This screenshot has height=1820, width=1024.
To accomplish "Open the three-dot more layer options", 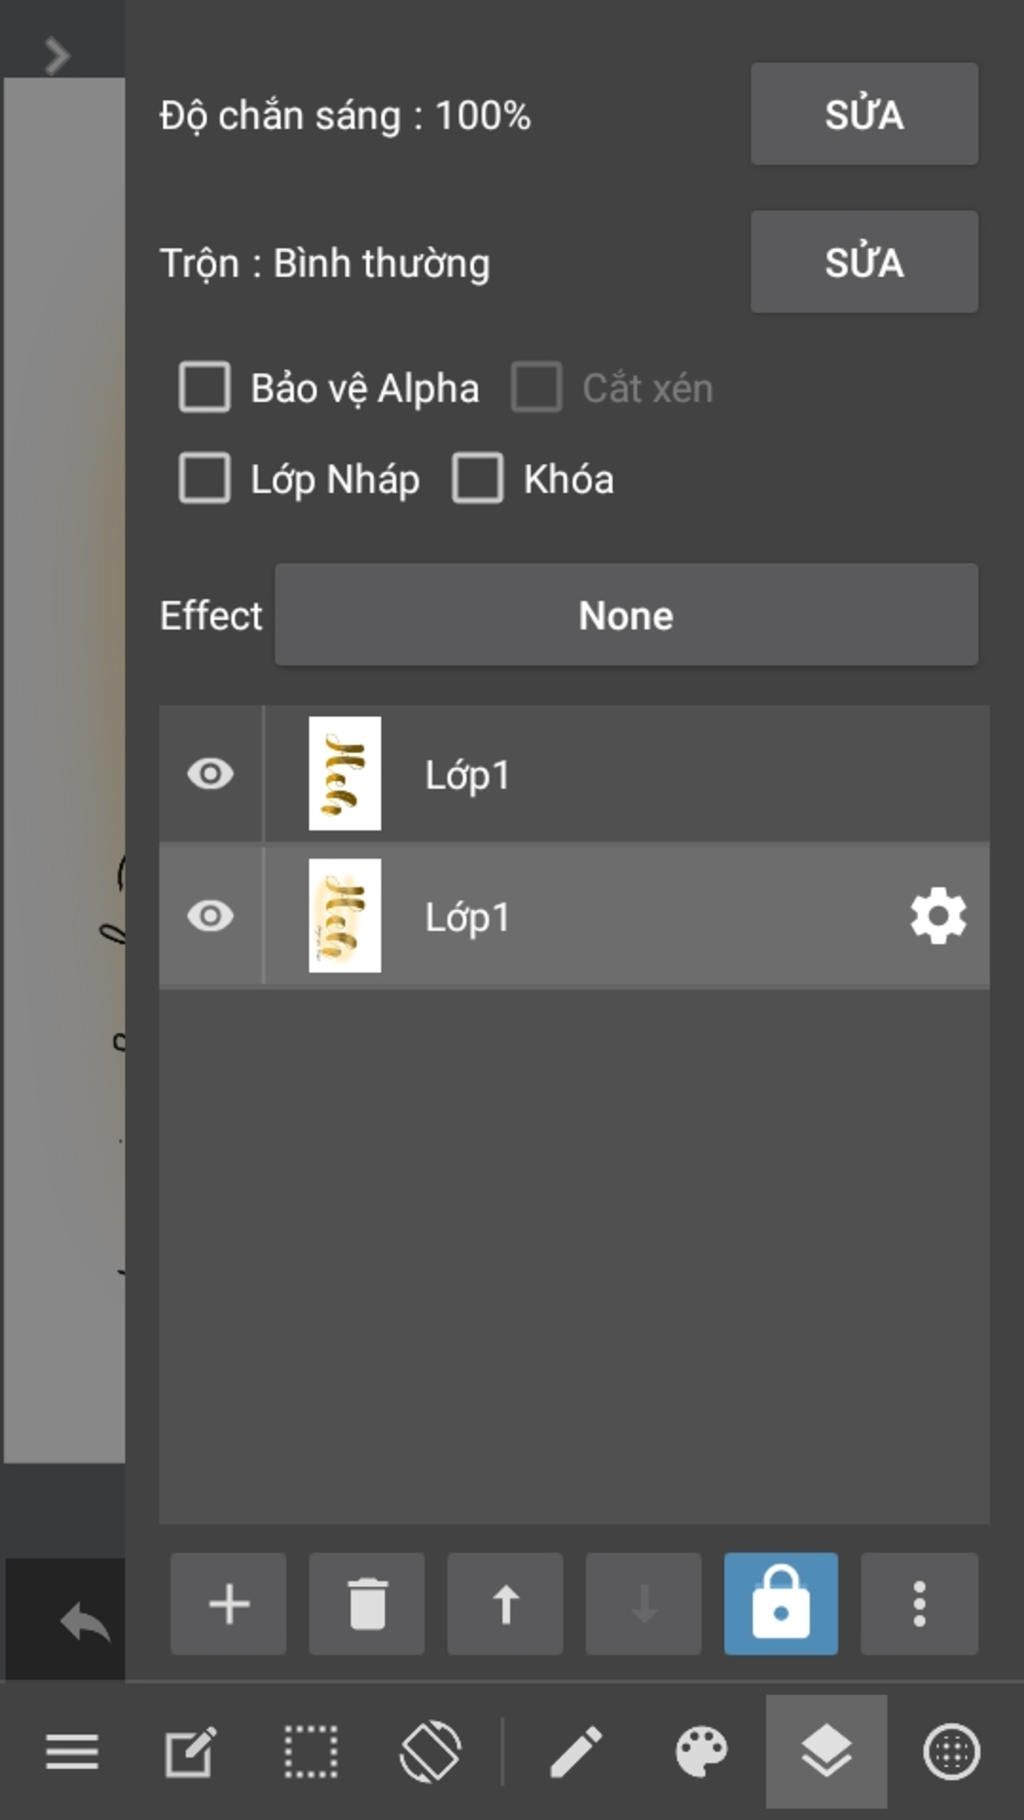I will click(x=919, y=1604).
